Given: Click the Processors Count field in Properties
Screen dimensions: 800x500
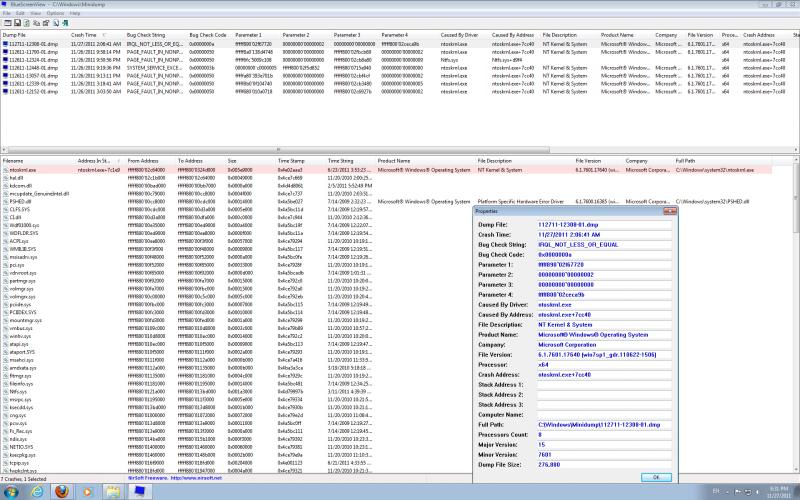Looking at the screenshot, I should coord(604,435).
